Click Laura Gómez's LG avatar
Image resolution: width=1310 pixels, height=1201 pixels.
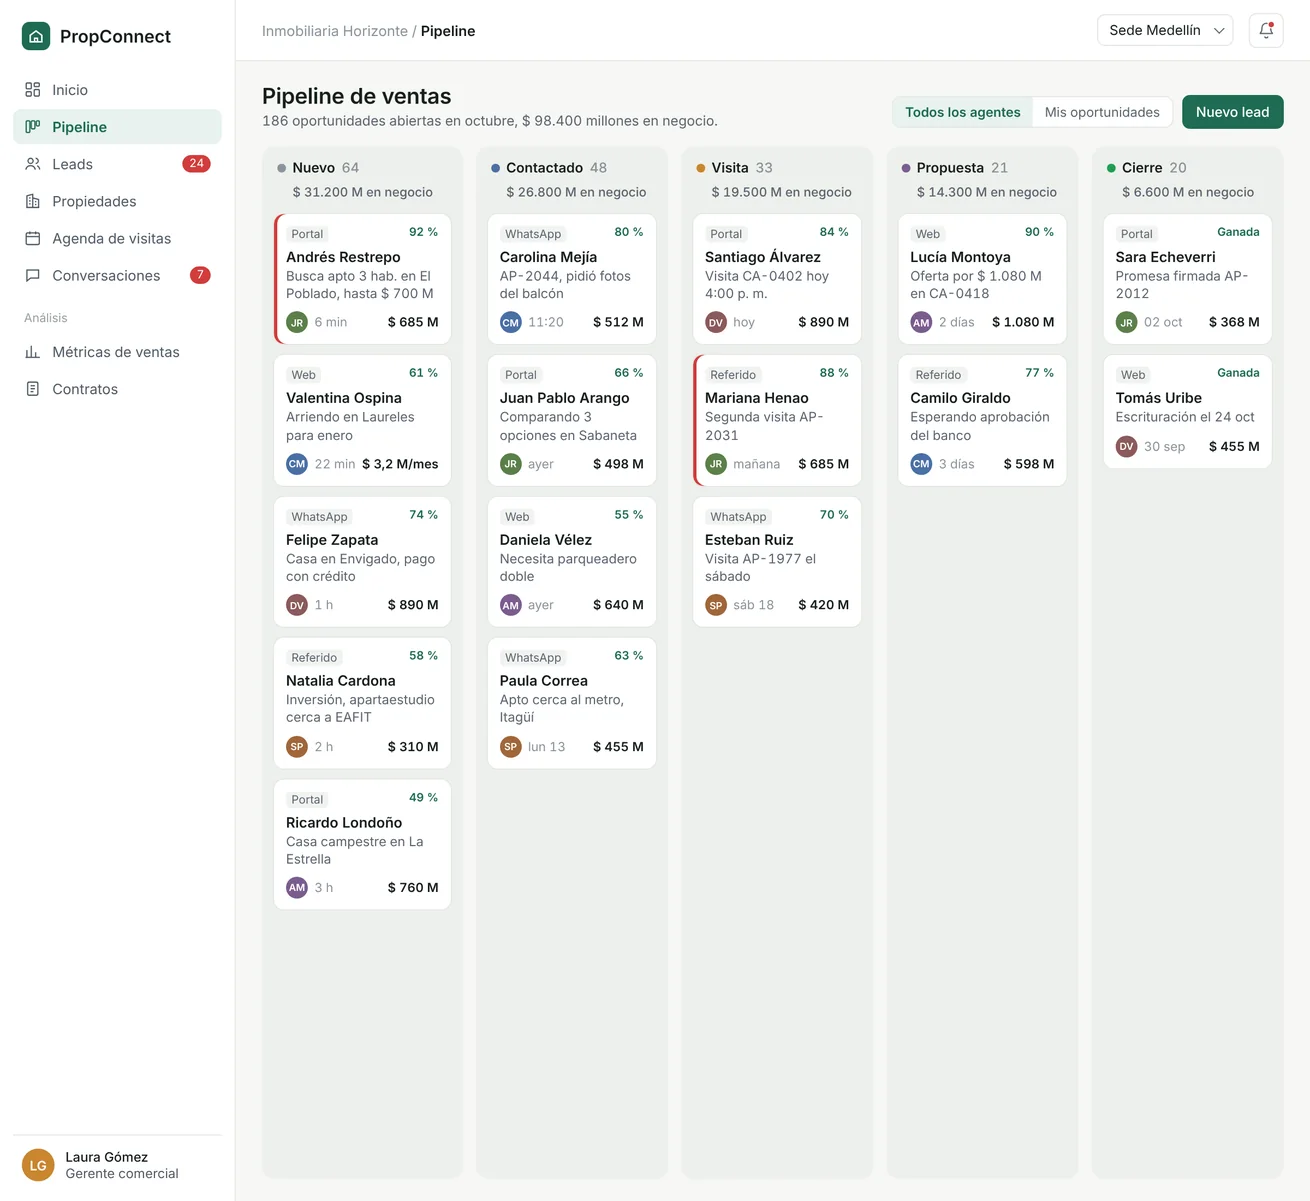(38, 1165)
